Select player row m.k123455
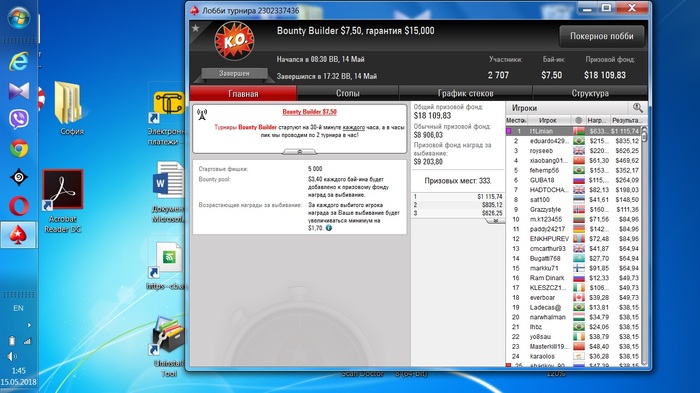 click(573, 219)
